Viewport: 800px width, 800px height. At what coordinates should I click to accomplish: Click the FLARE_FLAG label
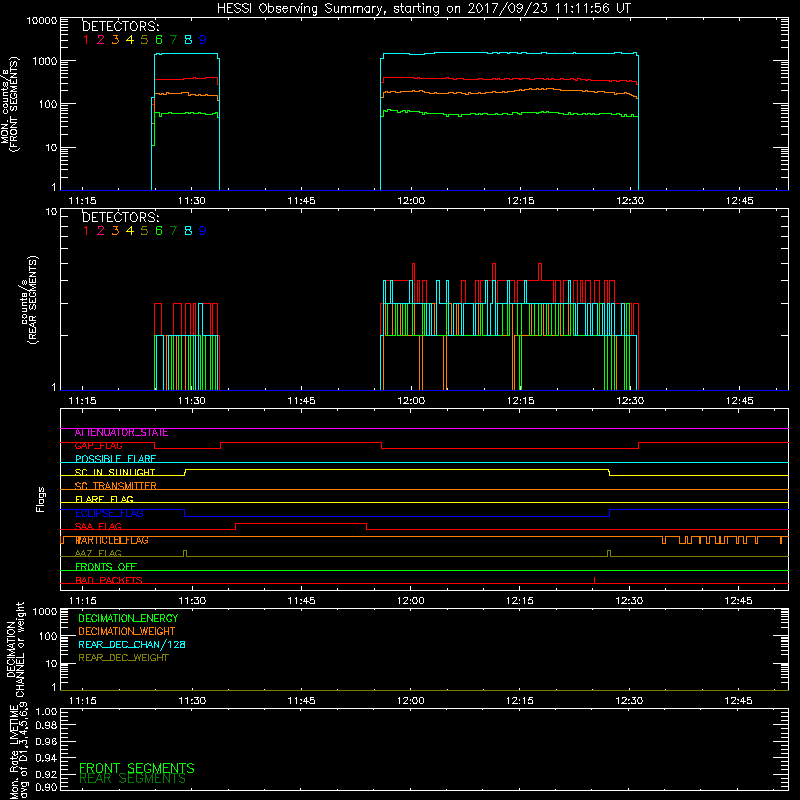click(104, 499)
